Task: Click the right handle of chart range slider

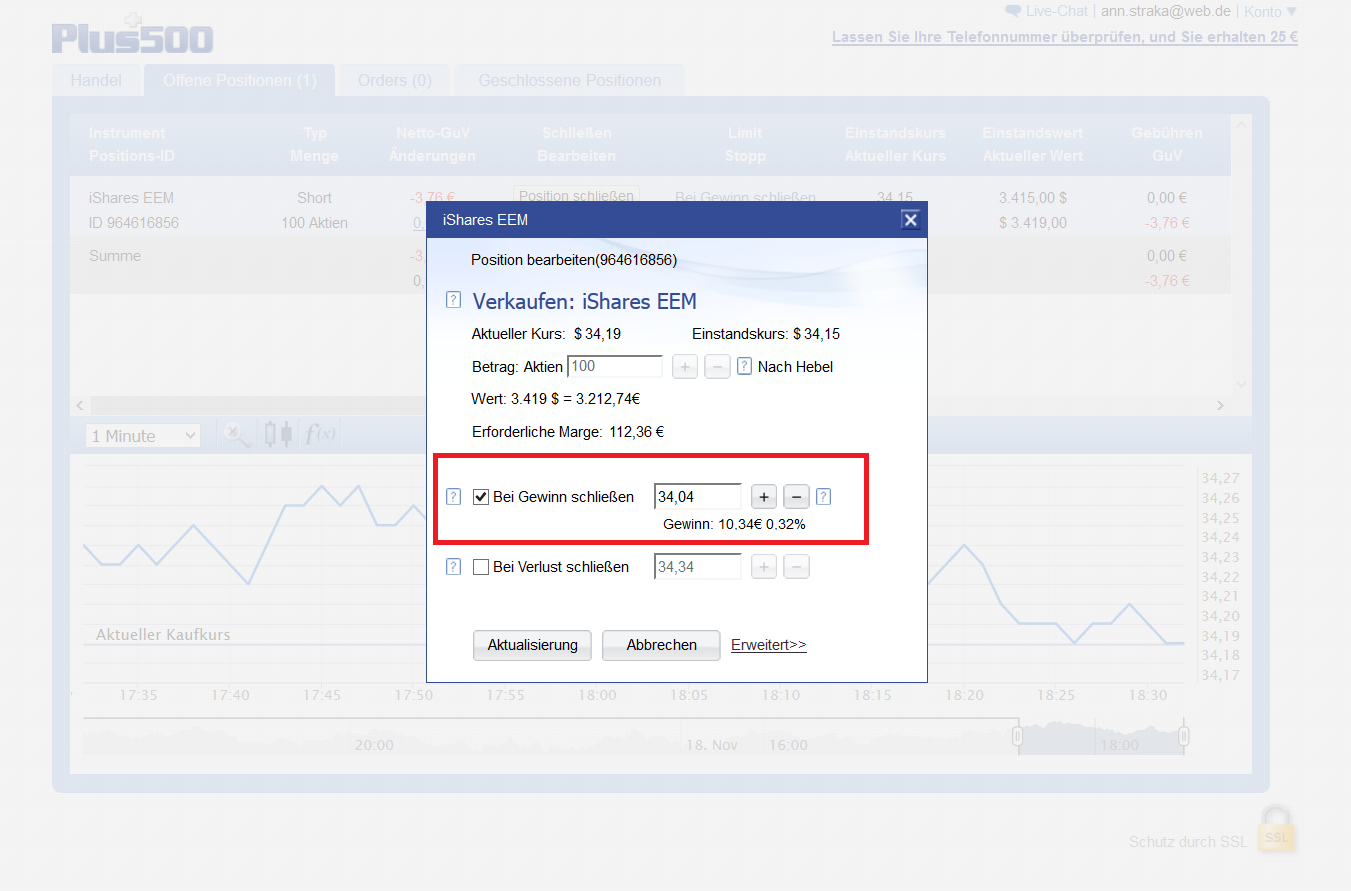Action: (x=1184, y=737)
